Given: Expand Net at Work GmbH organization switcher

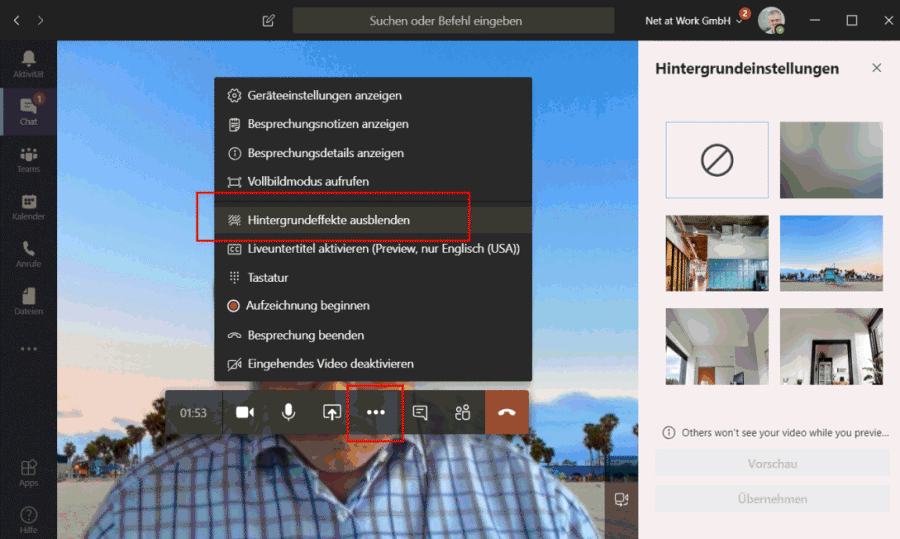Looking at the screenshot, I should [695, 20].
